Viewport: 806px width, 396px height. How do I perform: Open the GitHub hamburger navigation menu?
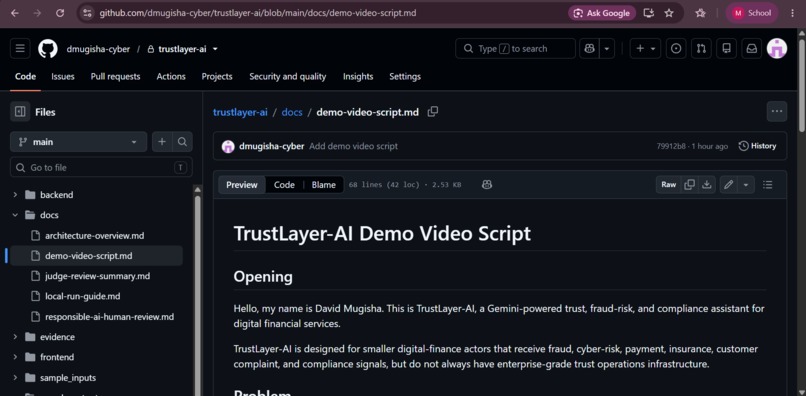[20, 49]
